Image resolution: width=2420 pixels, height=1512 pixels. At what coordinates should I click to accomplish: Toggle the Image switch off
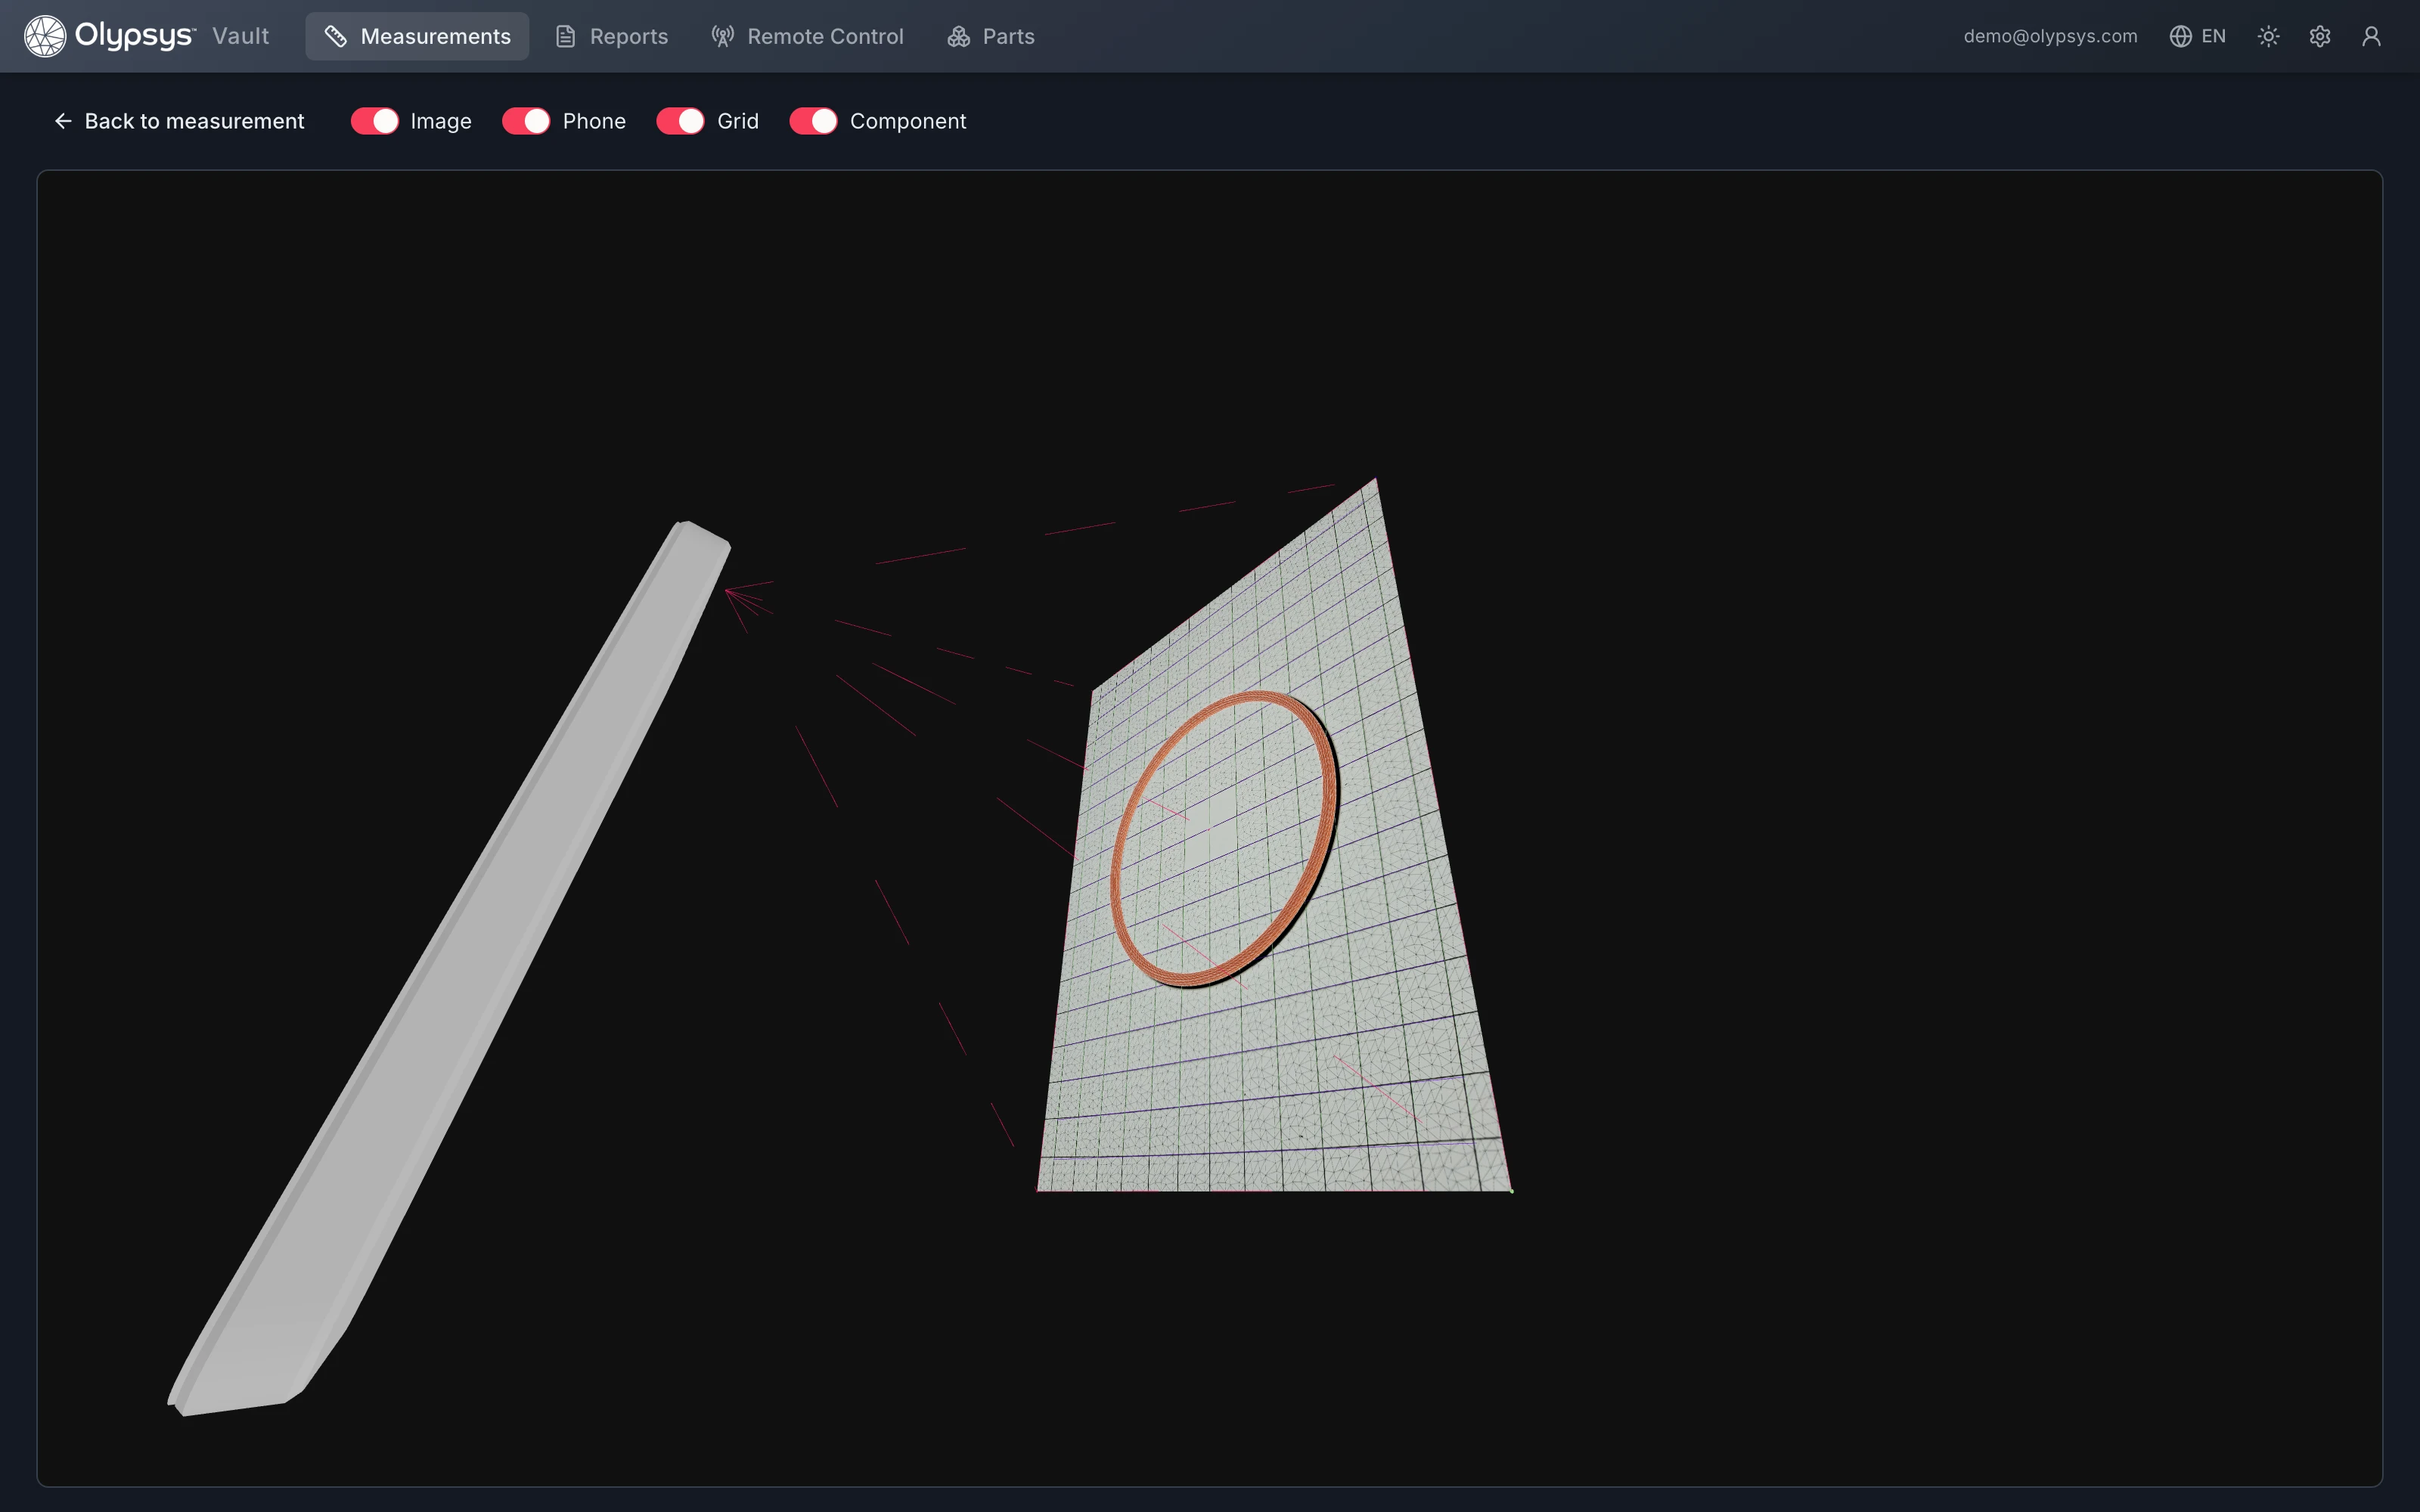pos(375,121)
